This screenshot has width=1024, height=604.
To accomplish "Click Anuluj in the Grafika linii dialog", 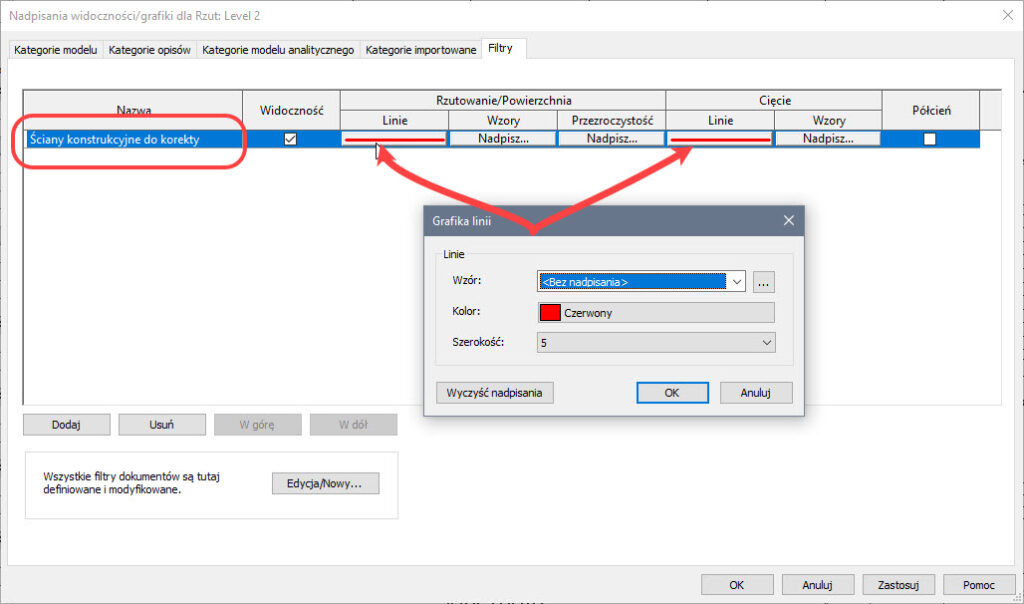I will [756, 393].
